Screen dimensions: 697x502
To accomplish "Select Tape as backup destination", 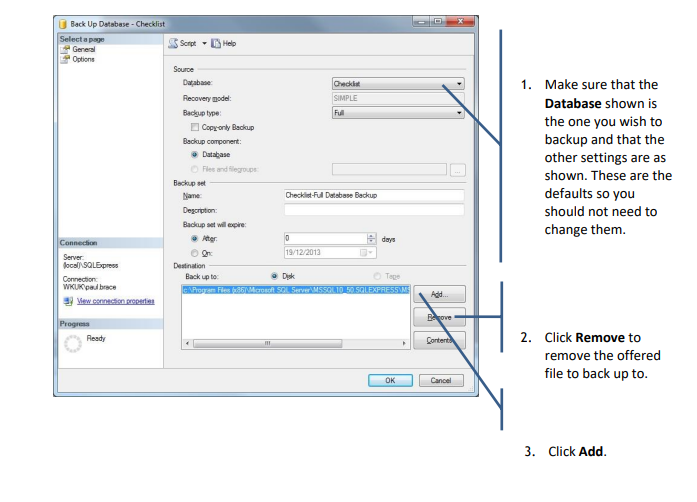I will pyautogui.click(x=377, y=277).
